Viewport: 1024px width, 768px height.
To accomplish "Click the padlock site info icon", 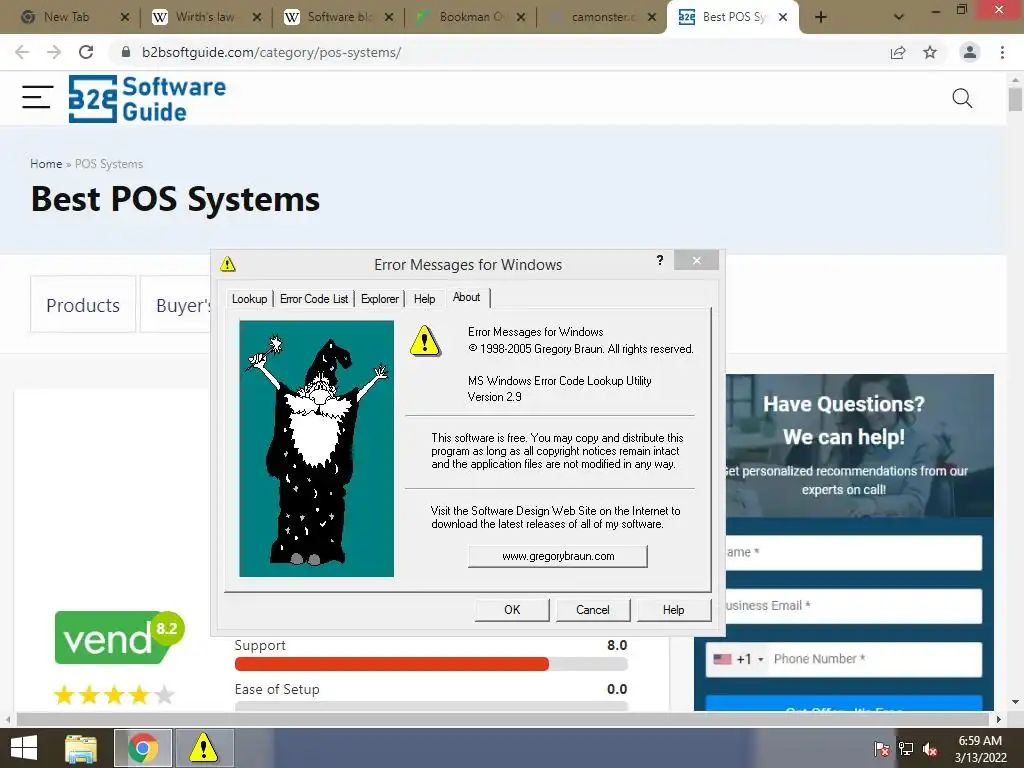I will (126, 52).
